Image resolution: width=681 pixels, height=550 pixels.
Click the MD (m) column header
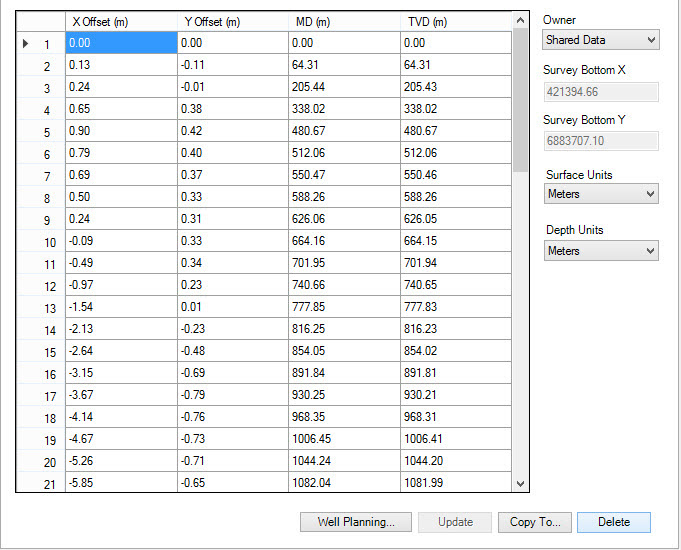click(x=344, y=21)
